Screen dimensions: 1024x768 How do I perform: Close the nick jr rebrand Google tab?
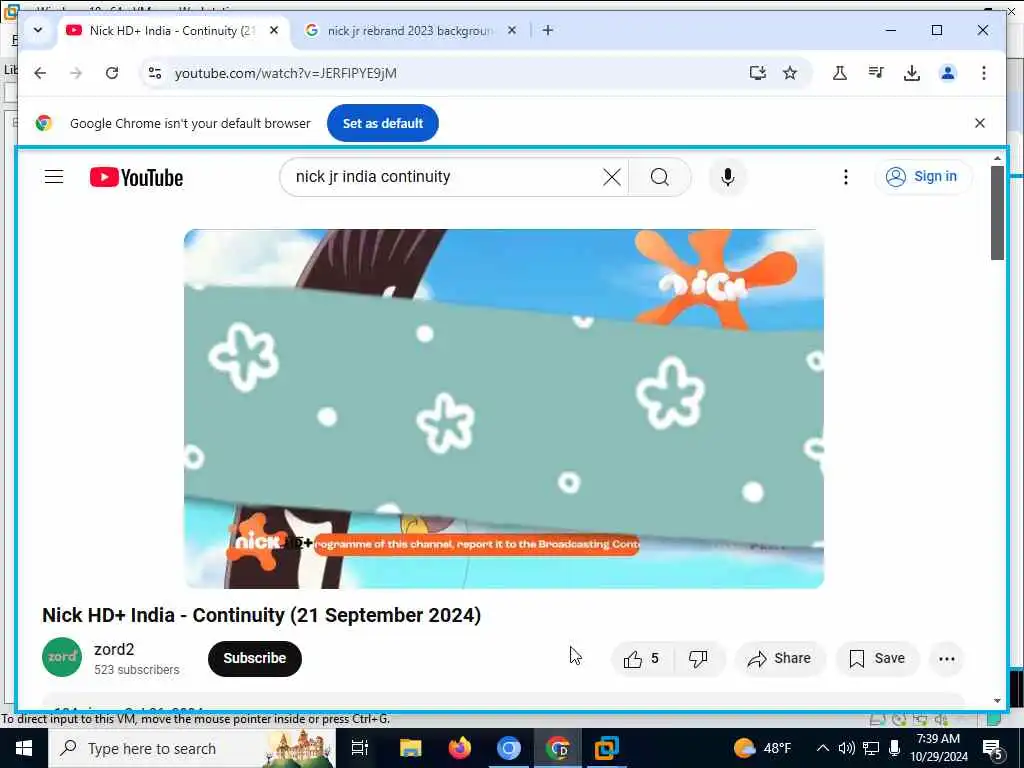coord(512,30)
